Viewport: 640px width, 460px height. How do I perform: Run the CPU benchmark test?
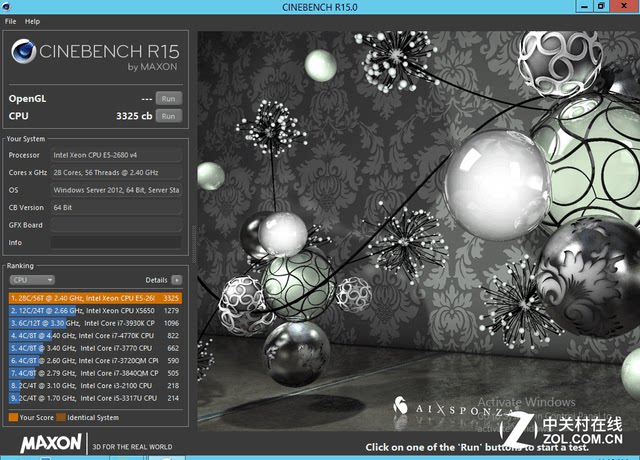pyautogui.click(x=168, y=116)
